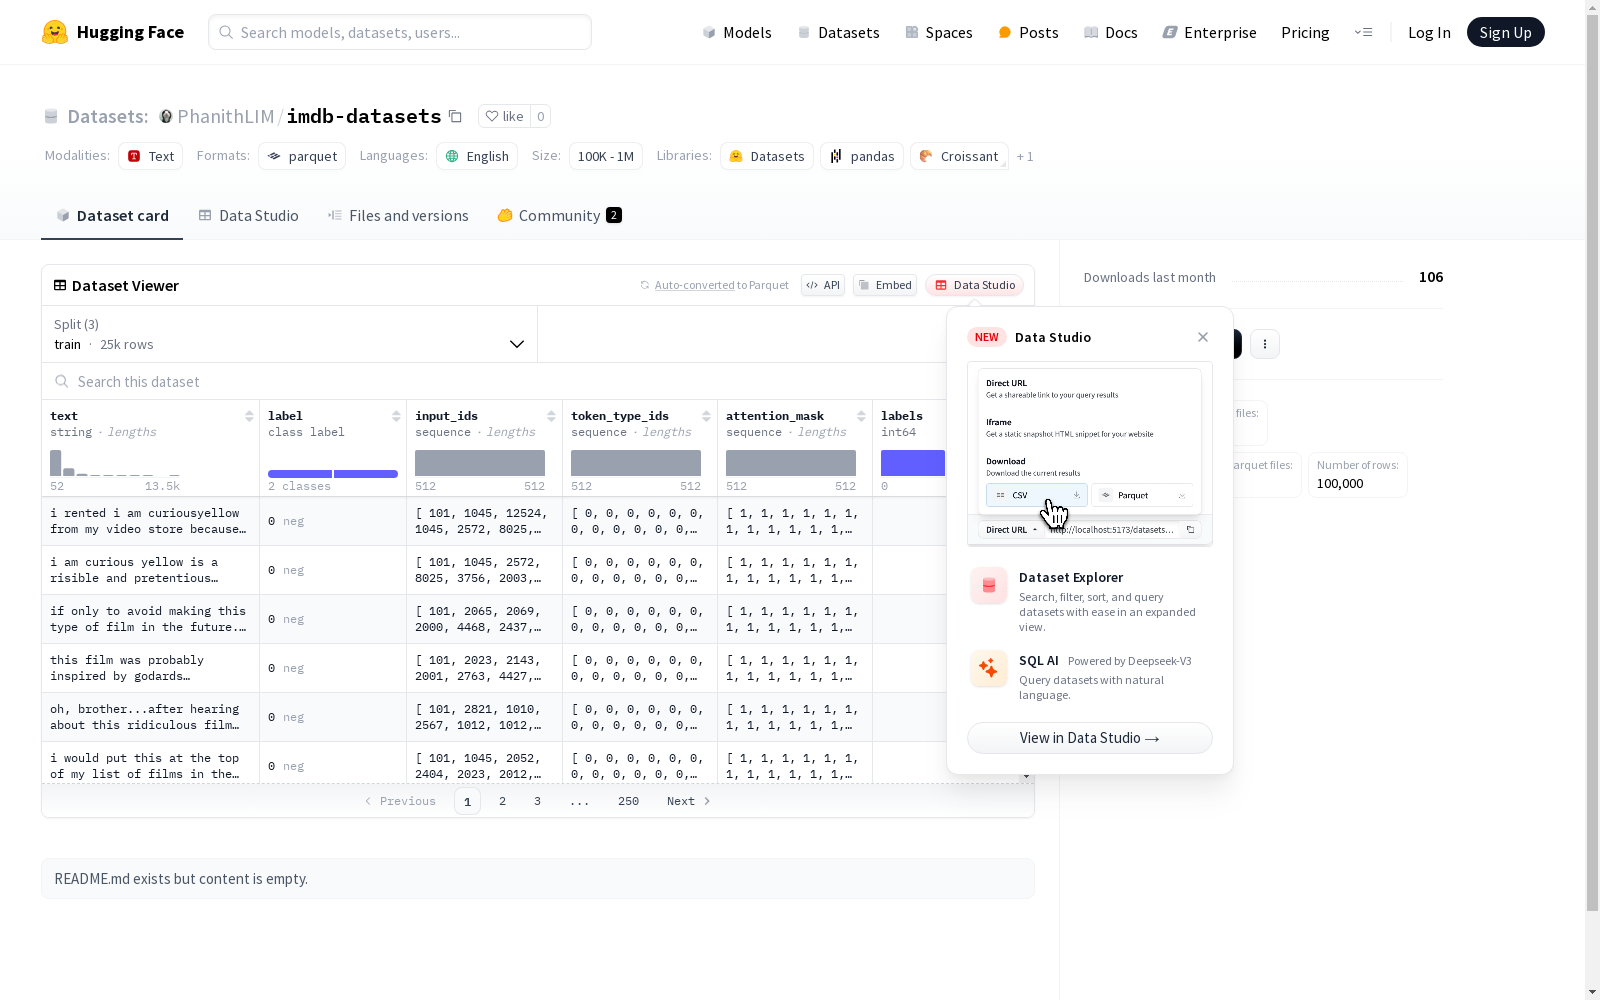This screenshot has width=1600, height=1000.
Task: Filter by the Text modality tag
Action: (151, 156)
